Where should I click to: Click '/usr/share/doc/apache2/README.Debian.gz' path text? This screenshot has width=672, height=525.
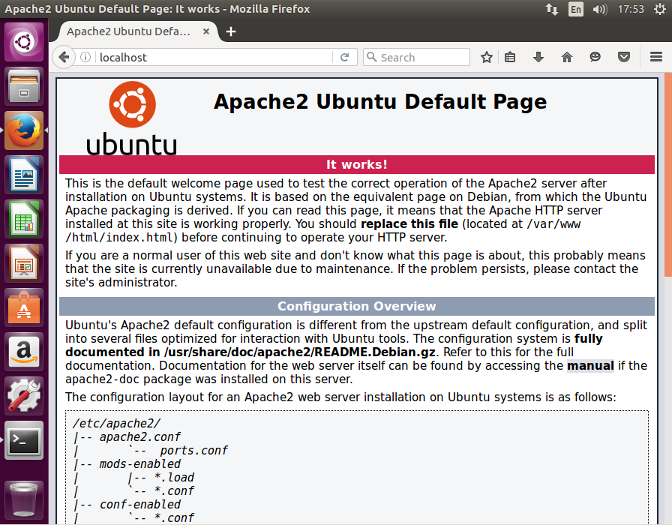[300, 352]
